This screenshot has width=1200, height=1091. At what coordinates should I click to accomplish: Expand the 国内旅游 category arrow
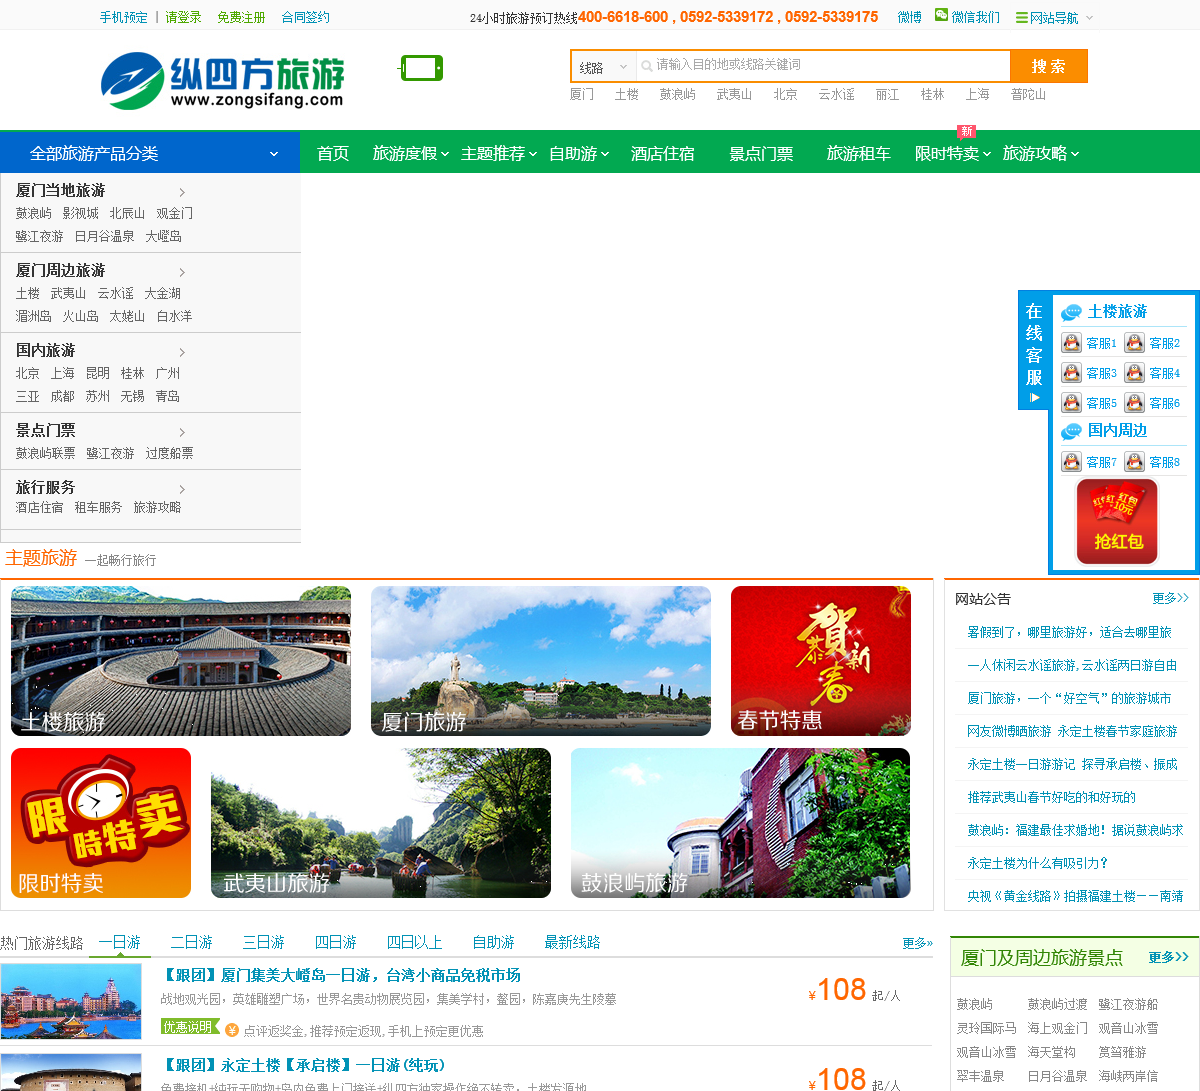point(182,352)
